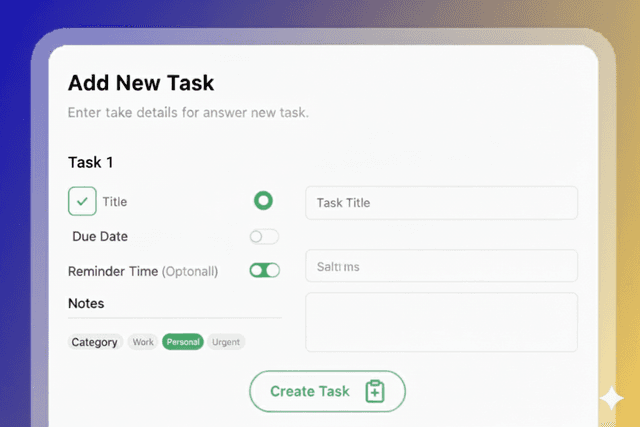Viewport: 640px width, 427px height.
Task: Focus the Task Title input field
Action: coord(441,203)
